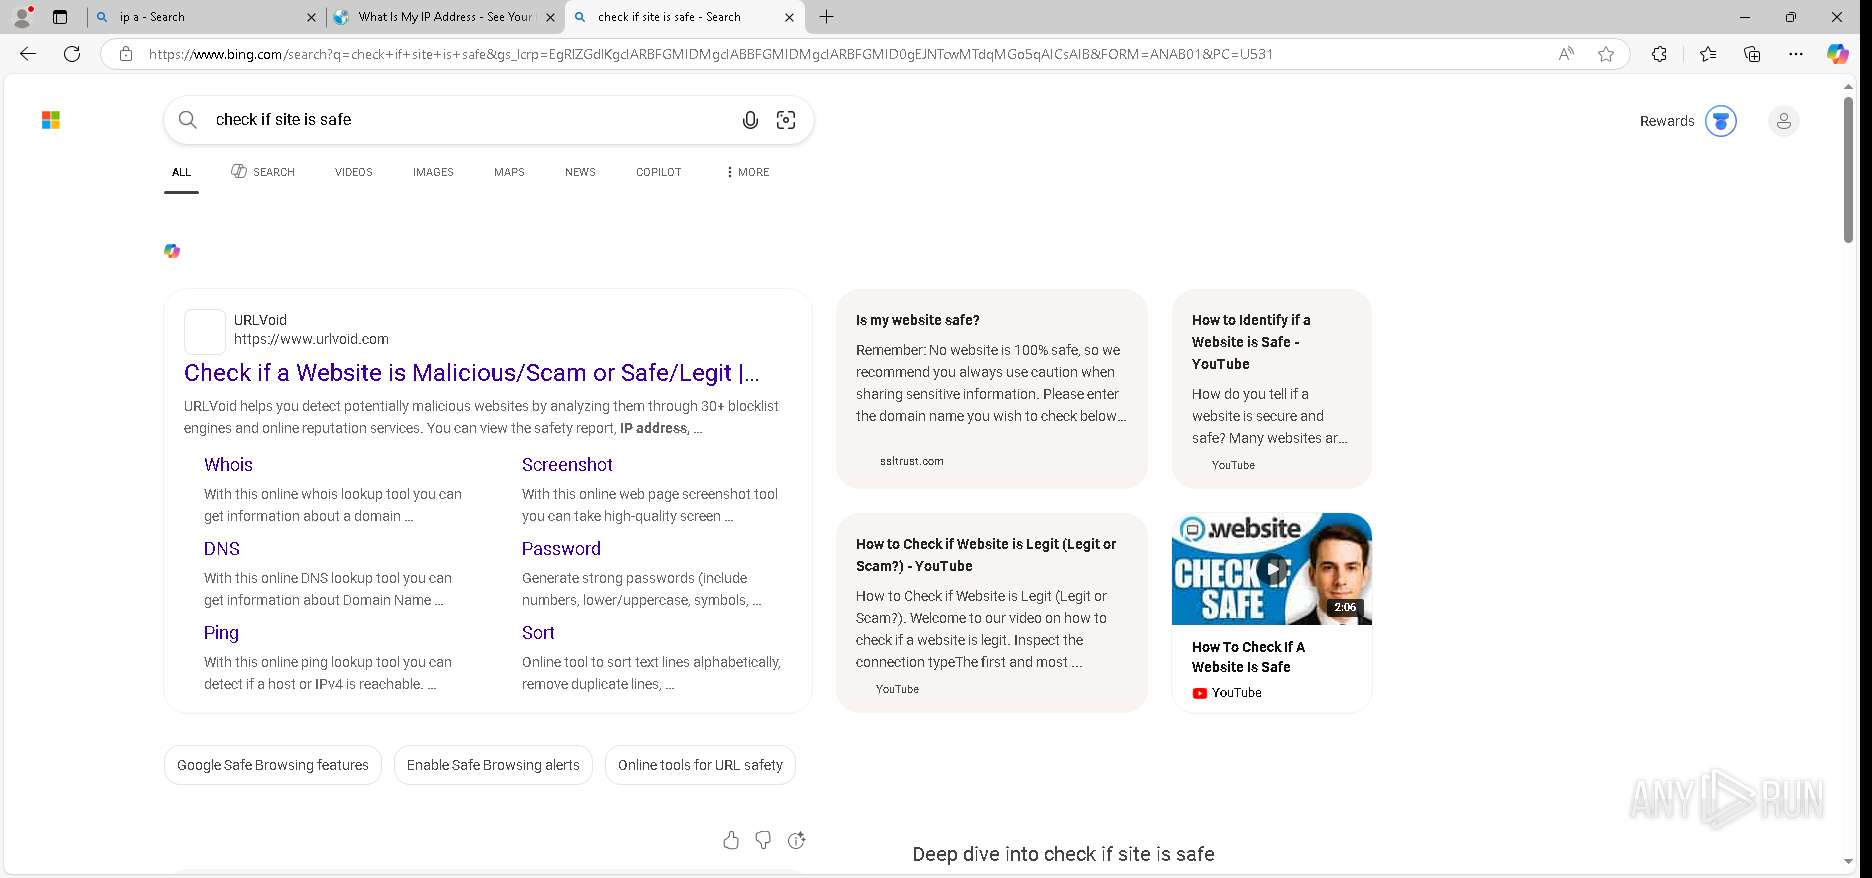Viewport: 1872px width, 878px height.
Task: Reload the page with refresh icon
Action: click(72, 54)
